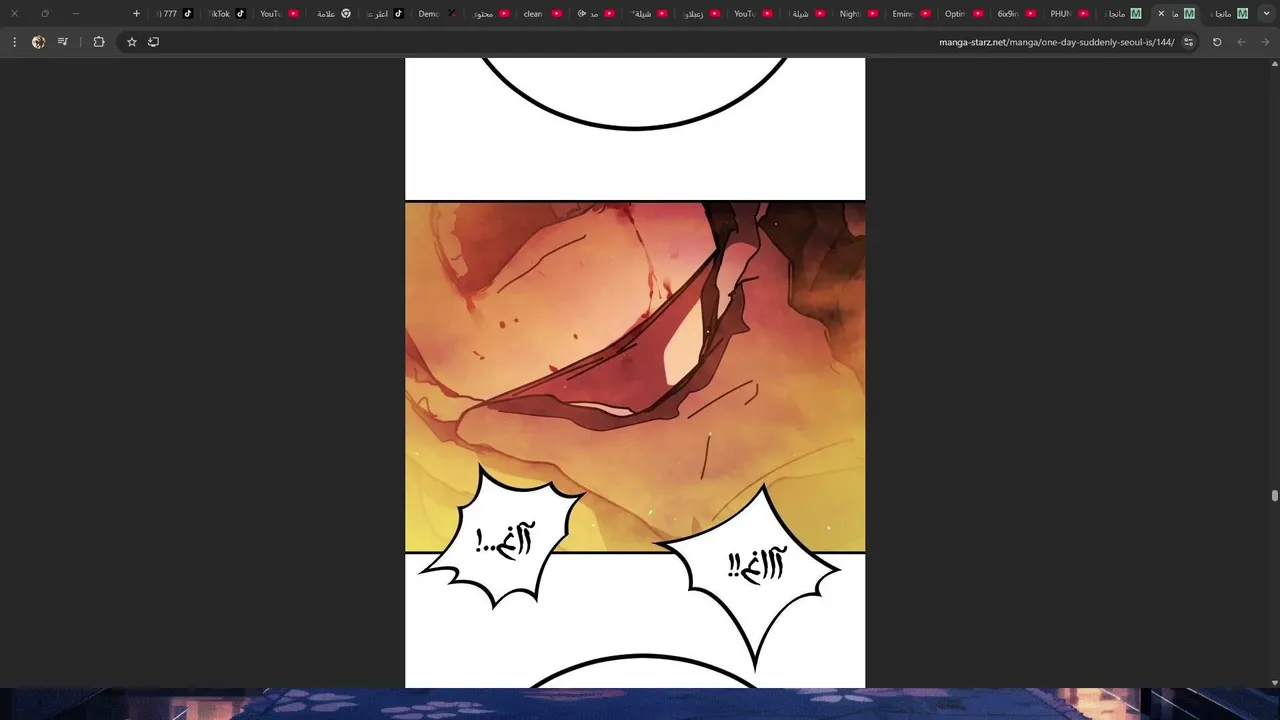The width and height of the screenshot is (1280, 720).
Task: Switch to the Demo tab
Action: coord(437,14)
